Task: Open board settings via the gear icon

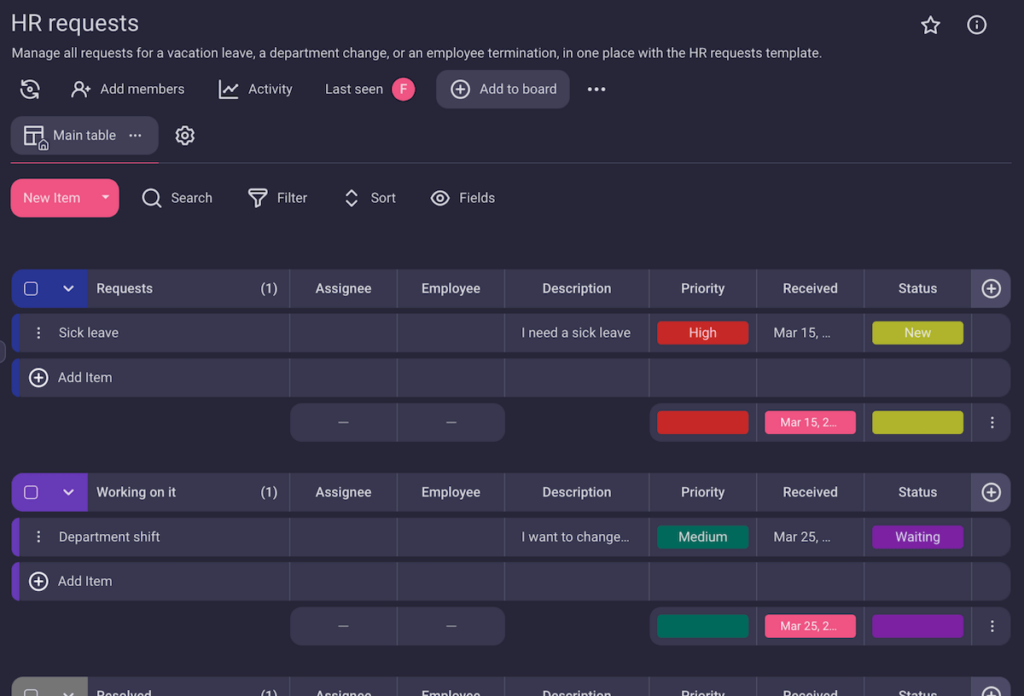Action: pos(185,134)
